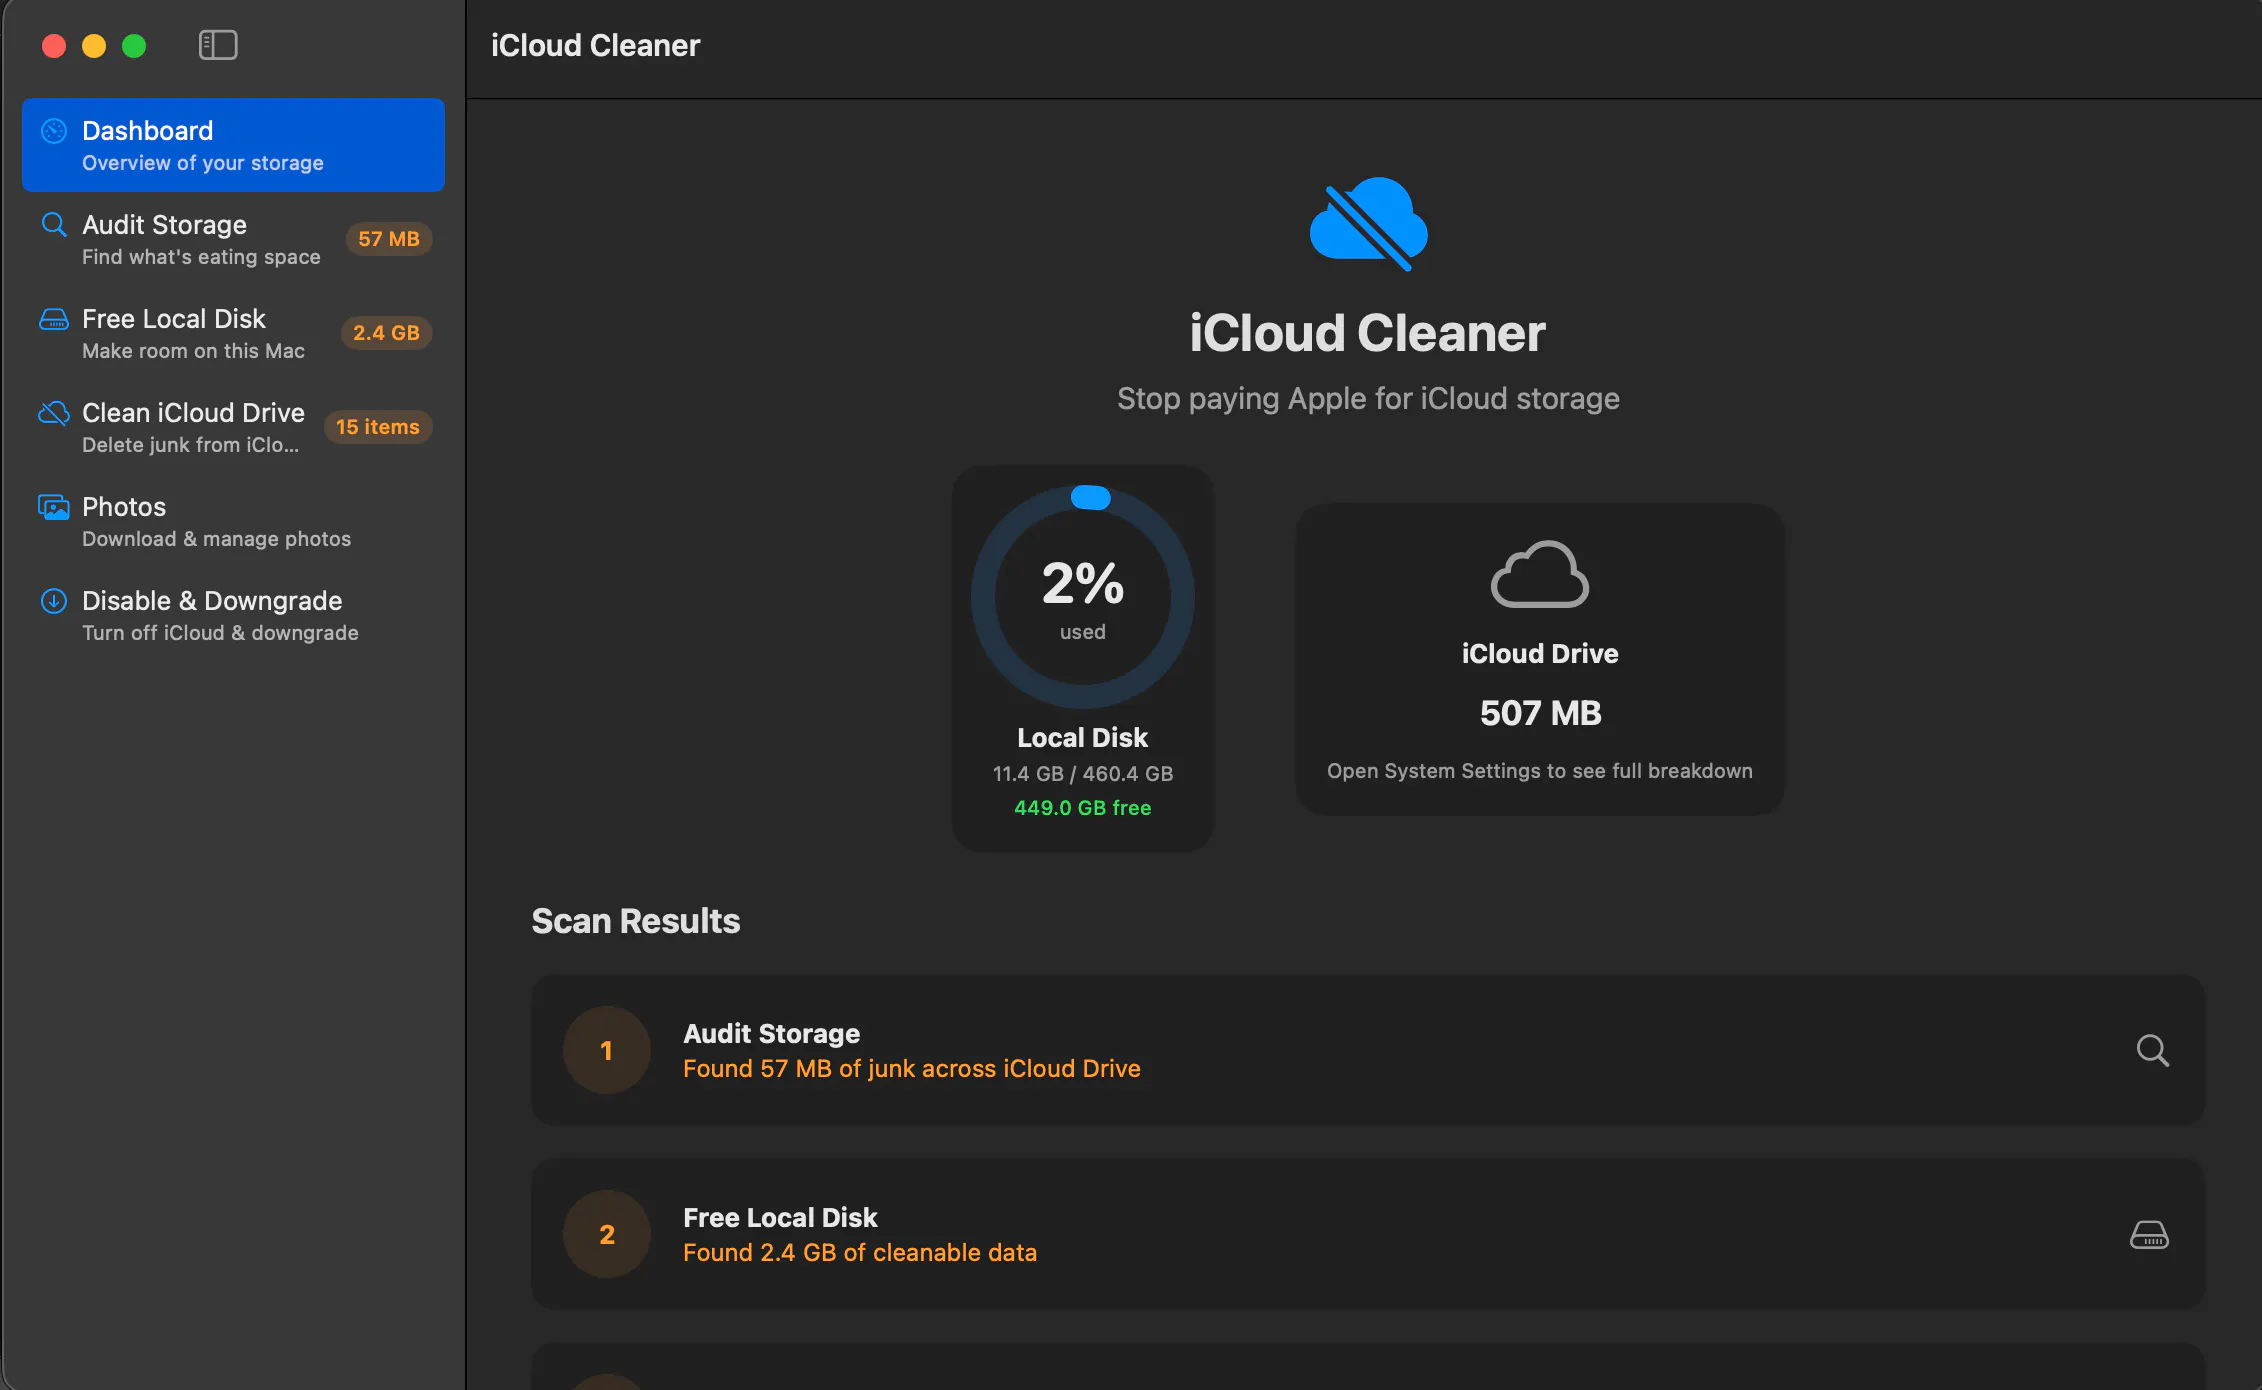This screenshot has height=1390, width=2262.
Task: Click the number 2 step badge
Action: click(607, 1234)
